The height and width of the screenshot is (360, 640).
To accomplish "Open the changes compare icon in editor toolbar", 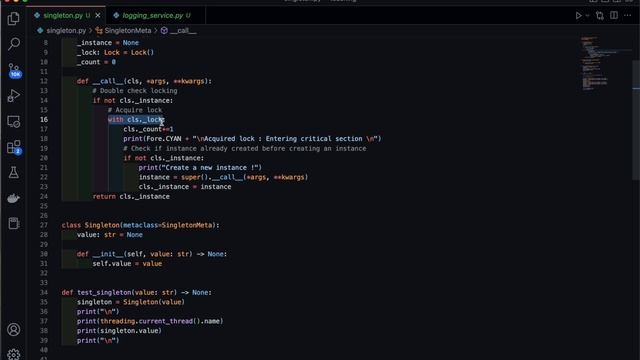I will tap(600, 16).
